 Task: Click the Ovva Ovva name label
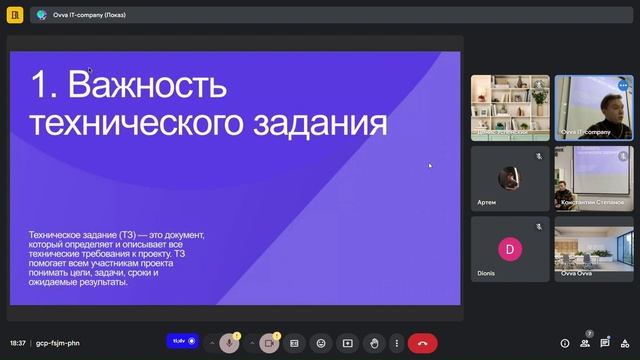click(576, 273)
